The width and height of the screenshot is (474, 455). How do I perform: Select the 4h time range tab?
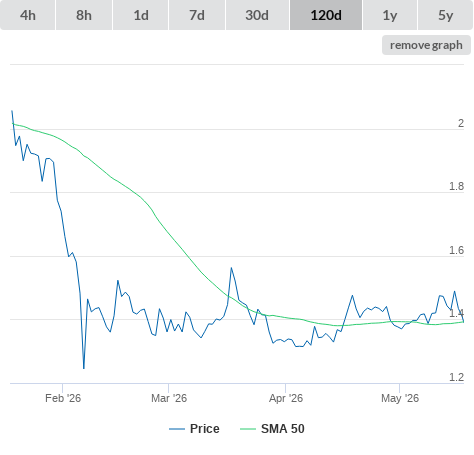click(x=28, y=15)
